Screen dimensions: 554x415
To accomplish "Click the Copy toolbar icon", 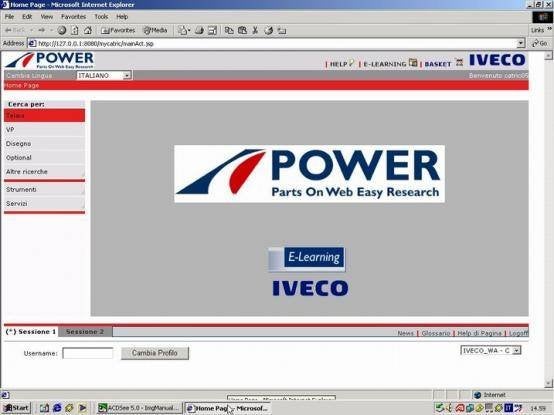I will (x=229, y=30).
